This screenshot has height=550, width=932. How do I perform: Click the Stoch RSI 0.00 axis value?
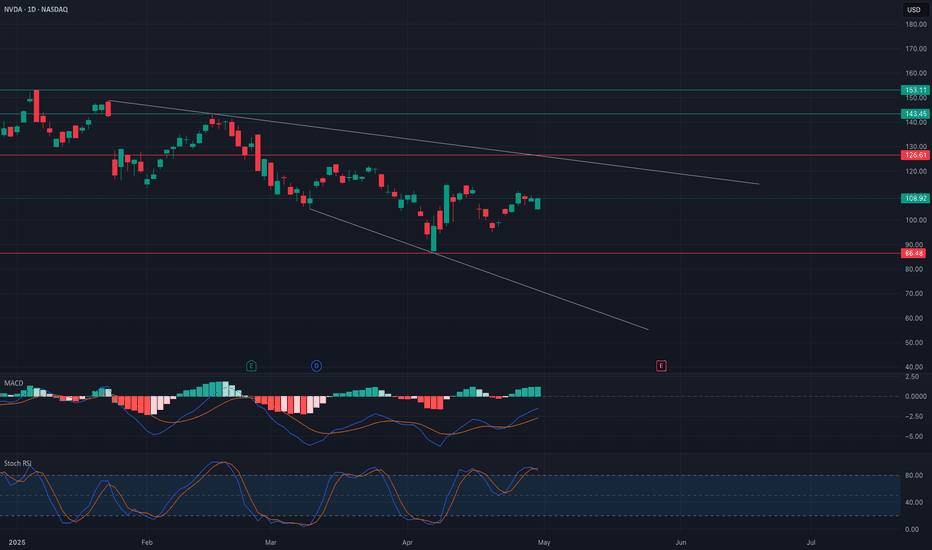click(x=912, y=529)
